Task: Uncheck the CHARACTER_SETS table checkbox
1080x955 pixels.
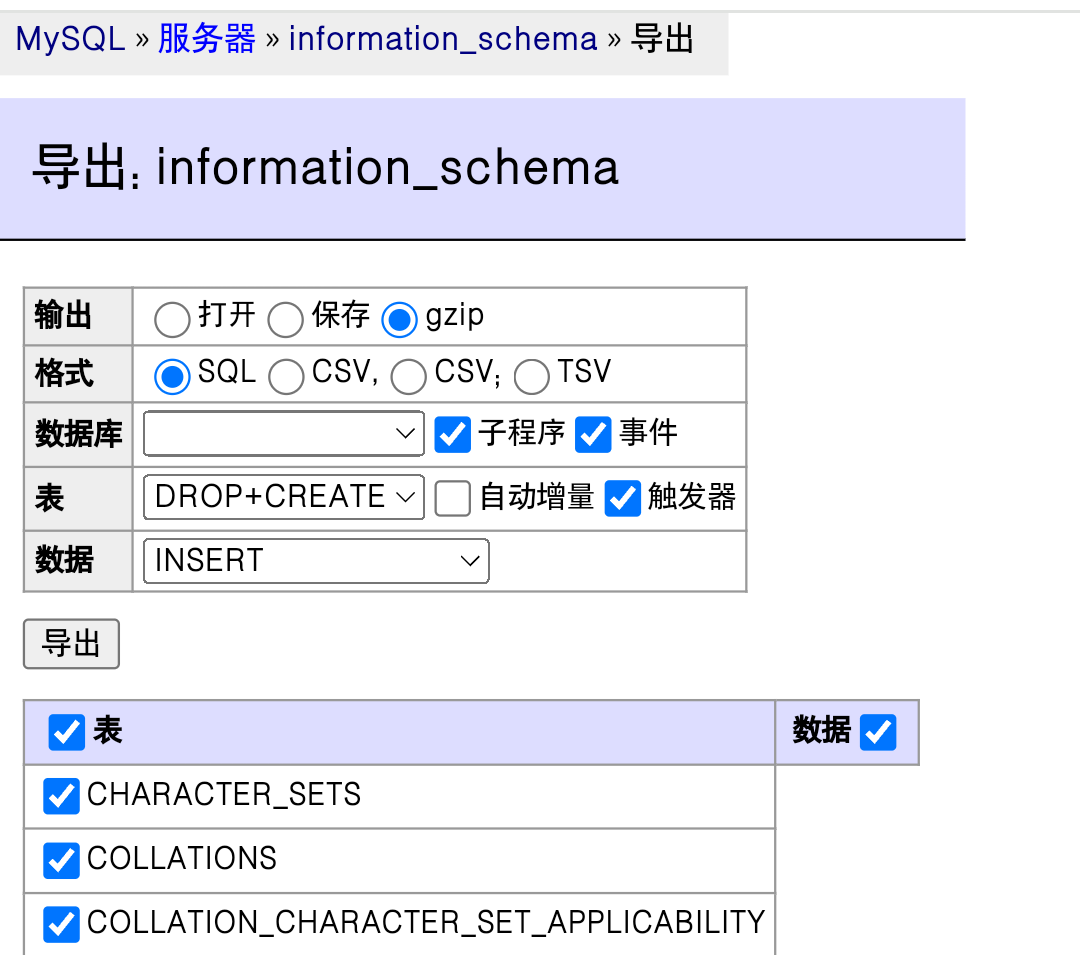Action: tap(62, 796)
